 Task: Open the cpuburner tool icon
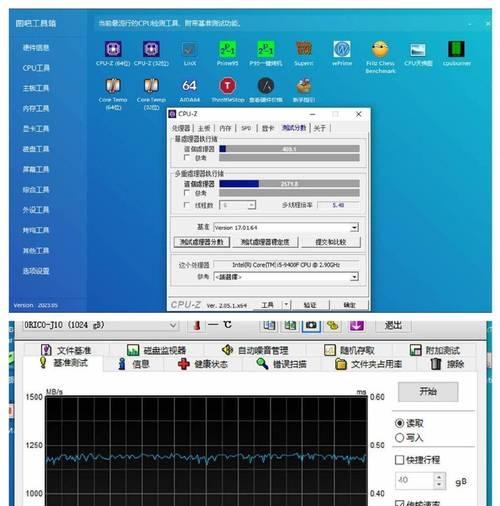point(456,49)
